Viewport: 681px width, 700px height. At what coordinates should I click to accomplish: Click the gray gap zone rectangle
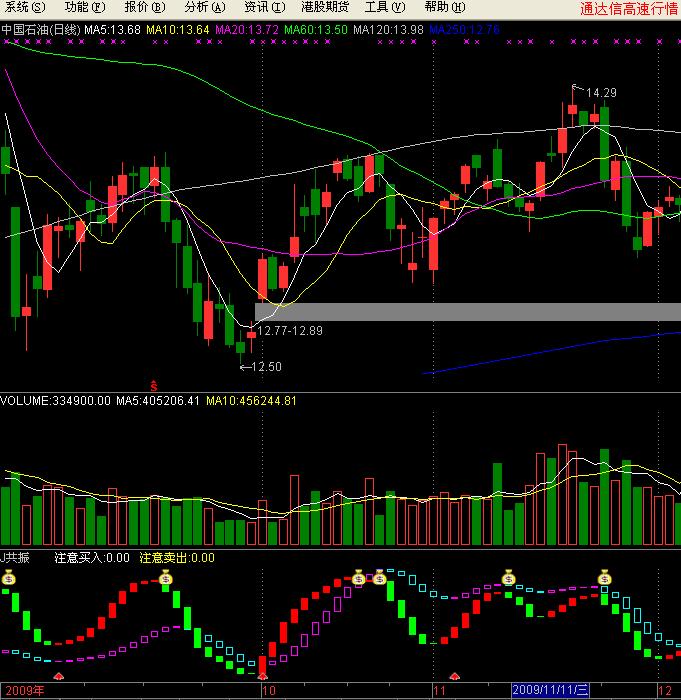468,312
